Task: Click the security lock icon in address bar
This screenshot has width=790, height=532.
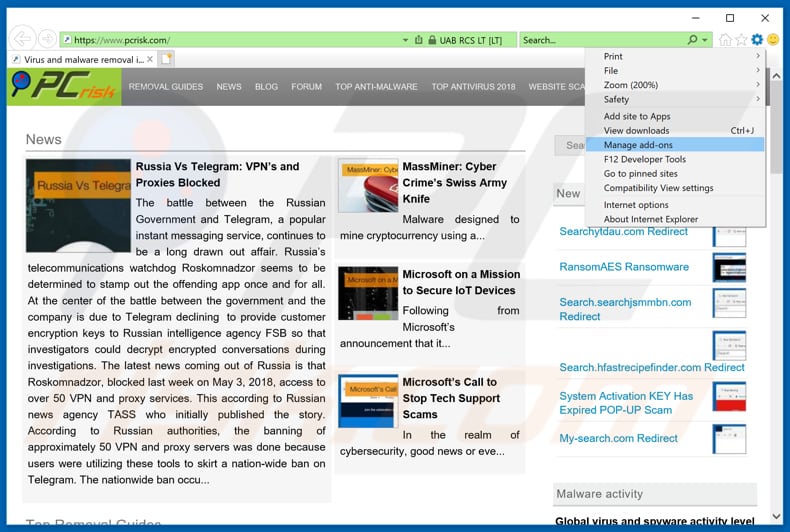Action: click(432, 40)
